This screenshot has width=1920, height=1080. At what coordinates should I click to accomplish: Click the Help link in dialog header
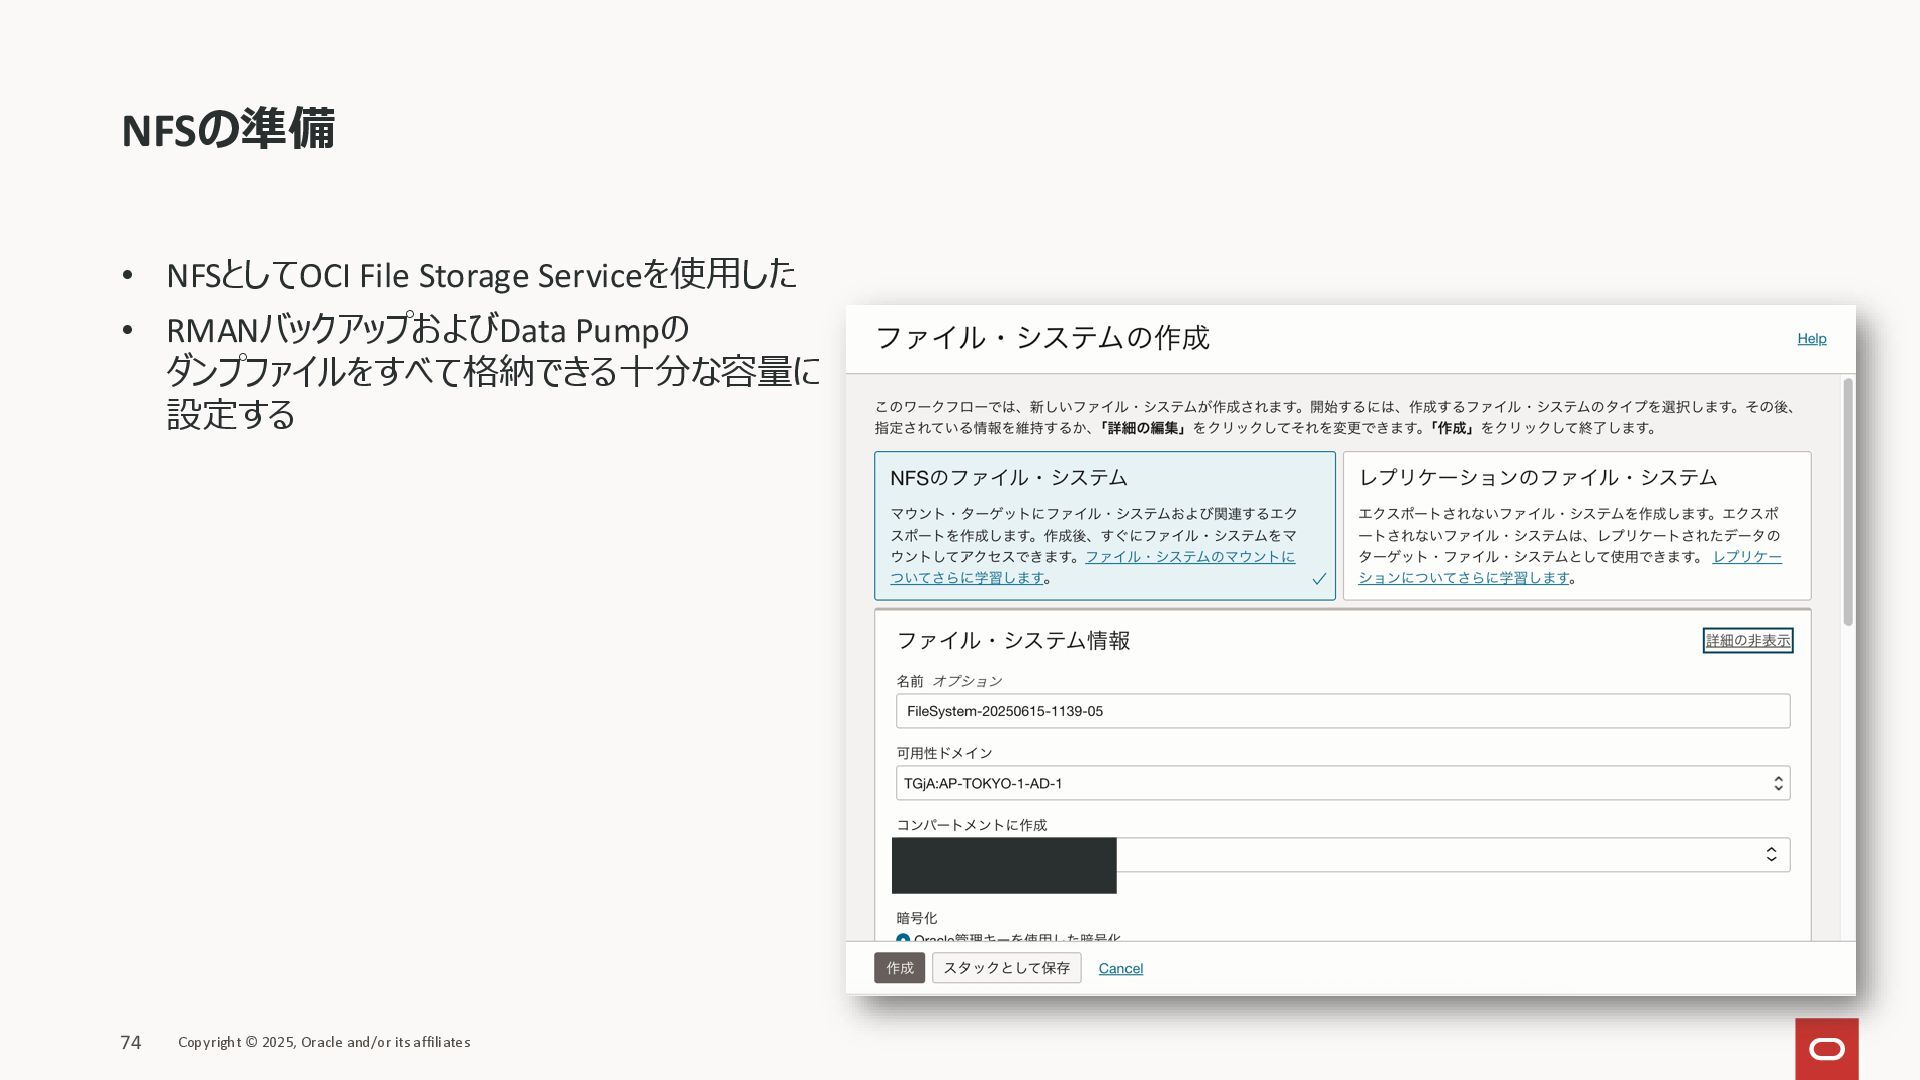click(x=1811, y=339)
